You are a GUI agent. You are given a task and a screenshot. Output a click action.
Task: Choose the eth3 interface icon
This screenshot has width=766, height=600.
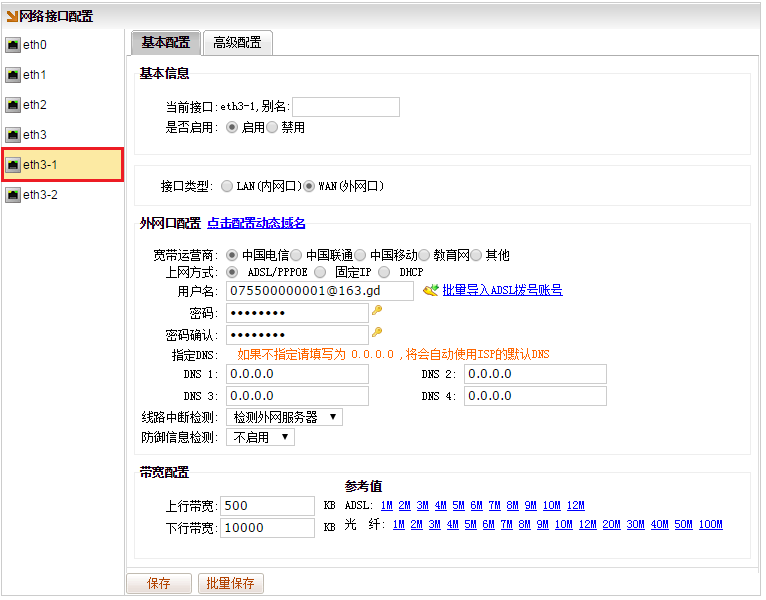(x=13, y=135)
